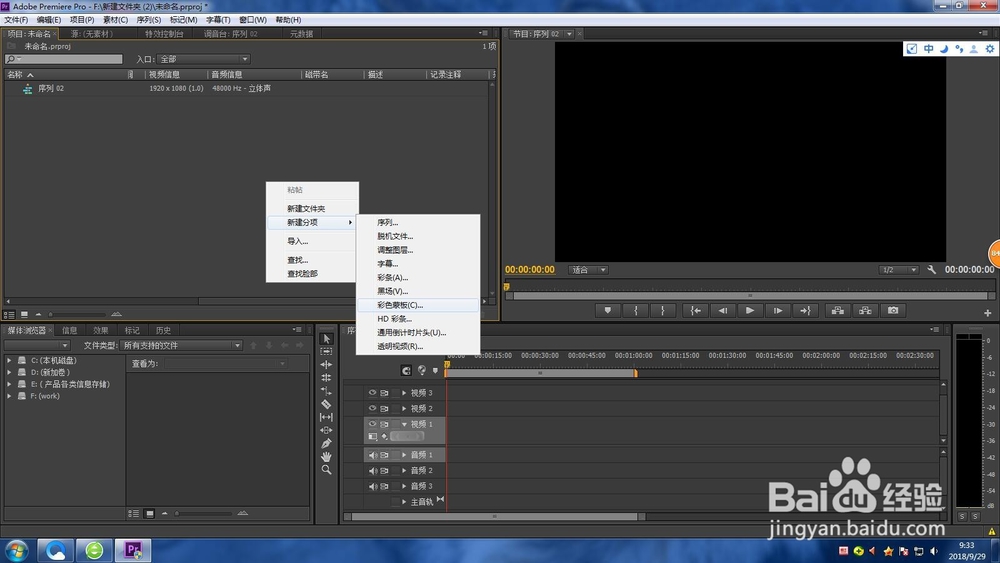
Task: Open 入口 全部 dropdown
Action: click(x=203, y=59)
